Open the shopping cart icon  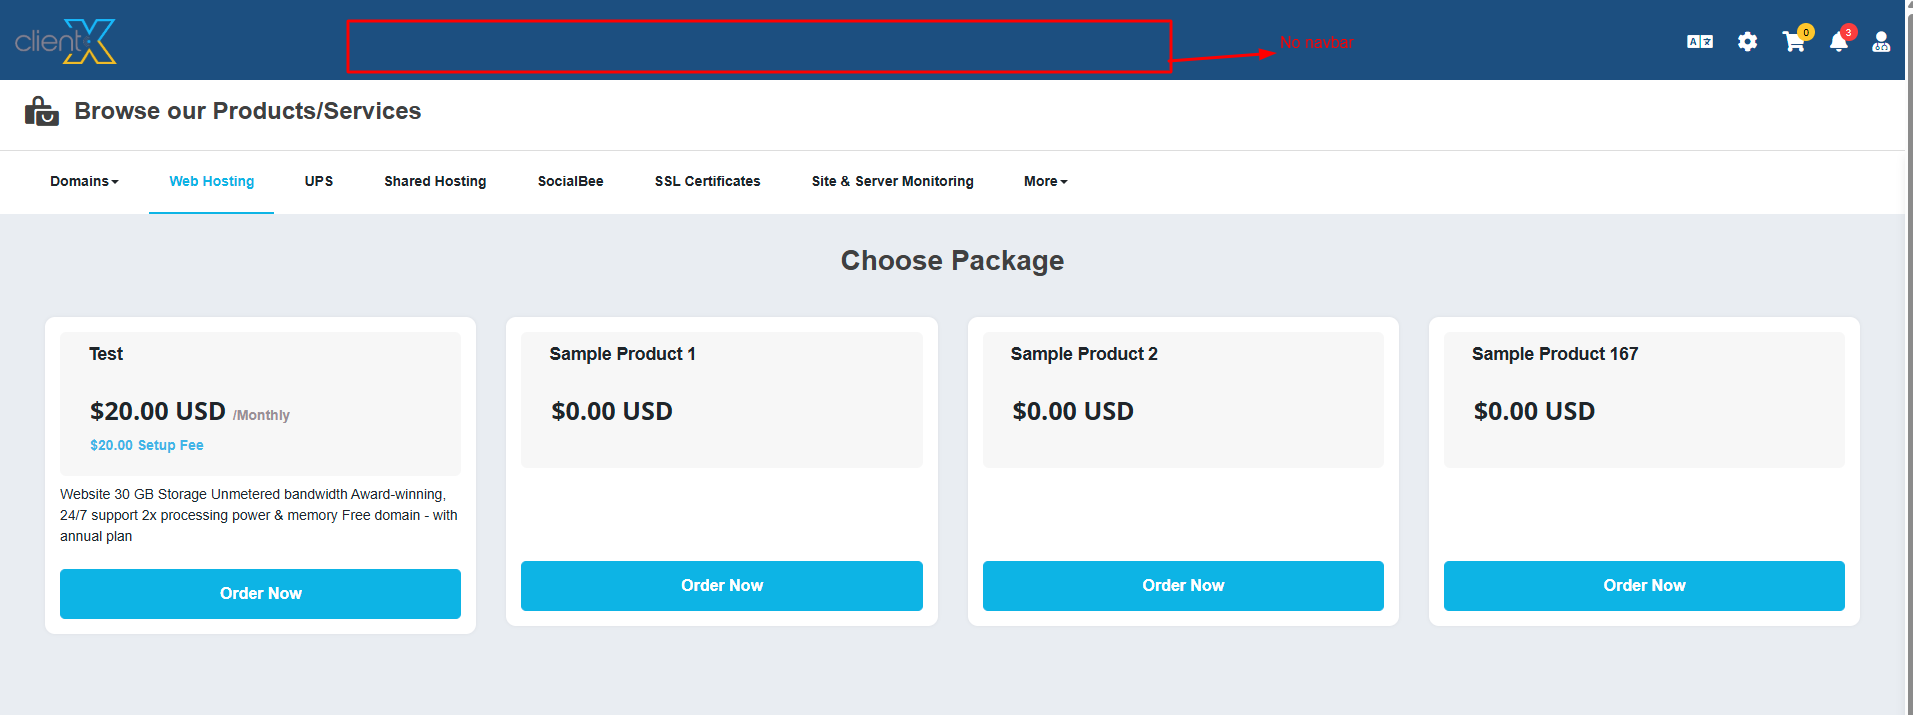coord(1793,42)
